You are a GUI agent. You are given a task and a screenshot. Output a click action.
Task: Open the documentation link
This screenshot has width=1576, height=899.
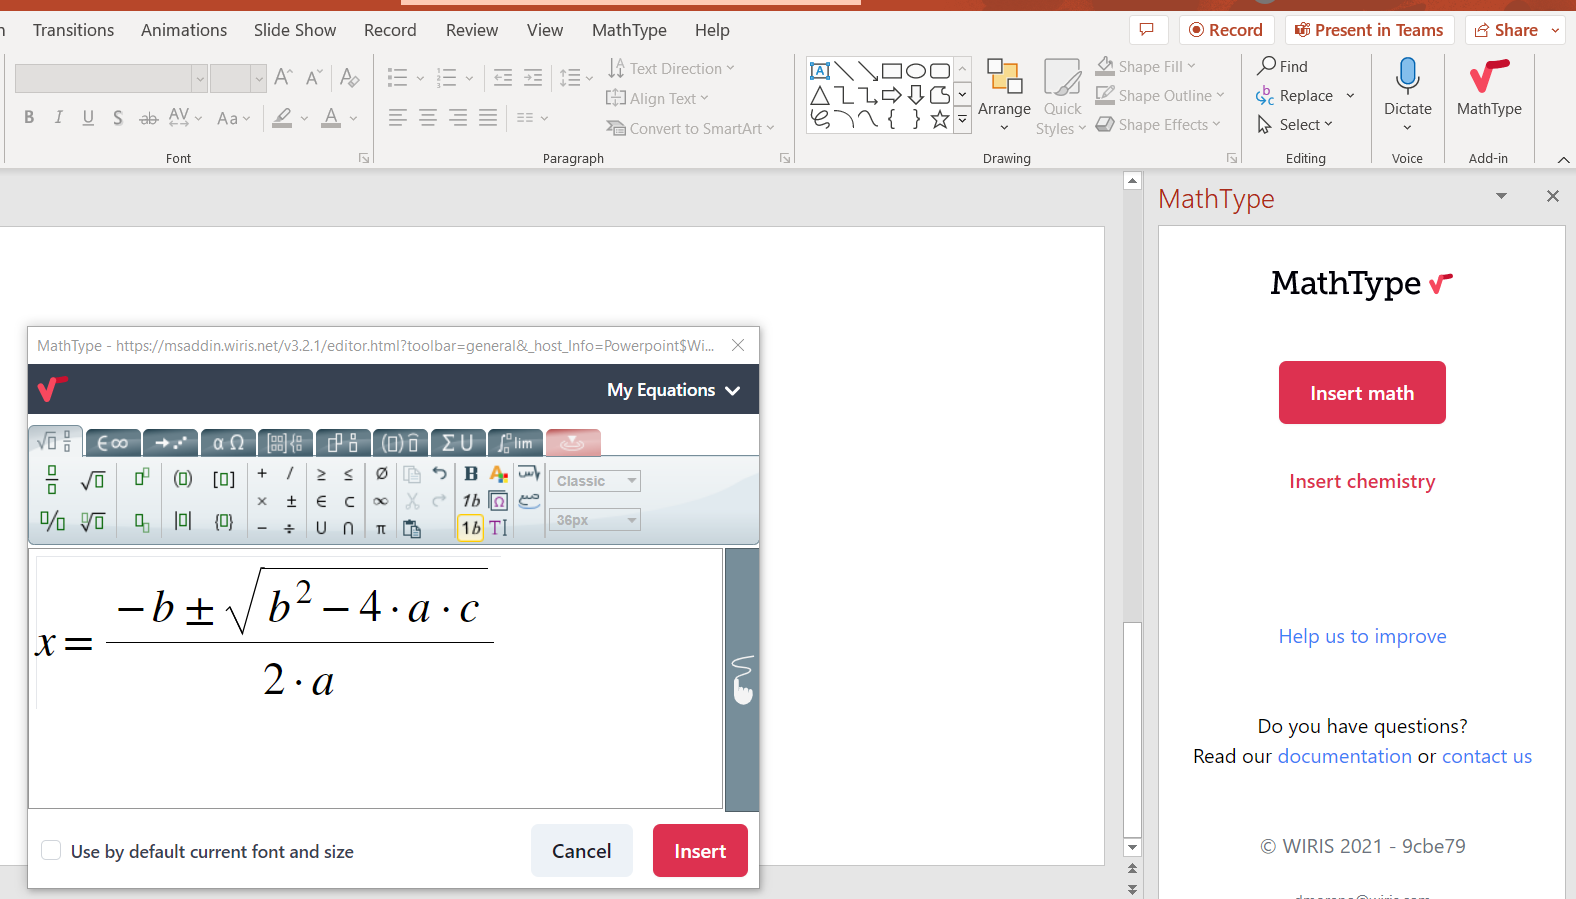pyautogui.click(x=1344, y=756)
